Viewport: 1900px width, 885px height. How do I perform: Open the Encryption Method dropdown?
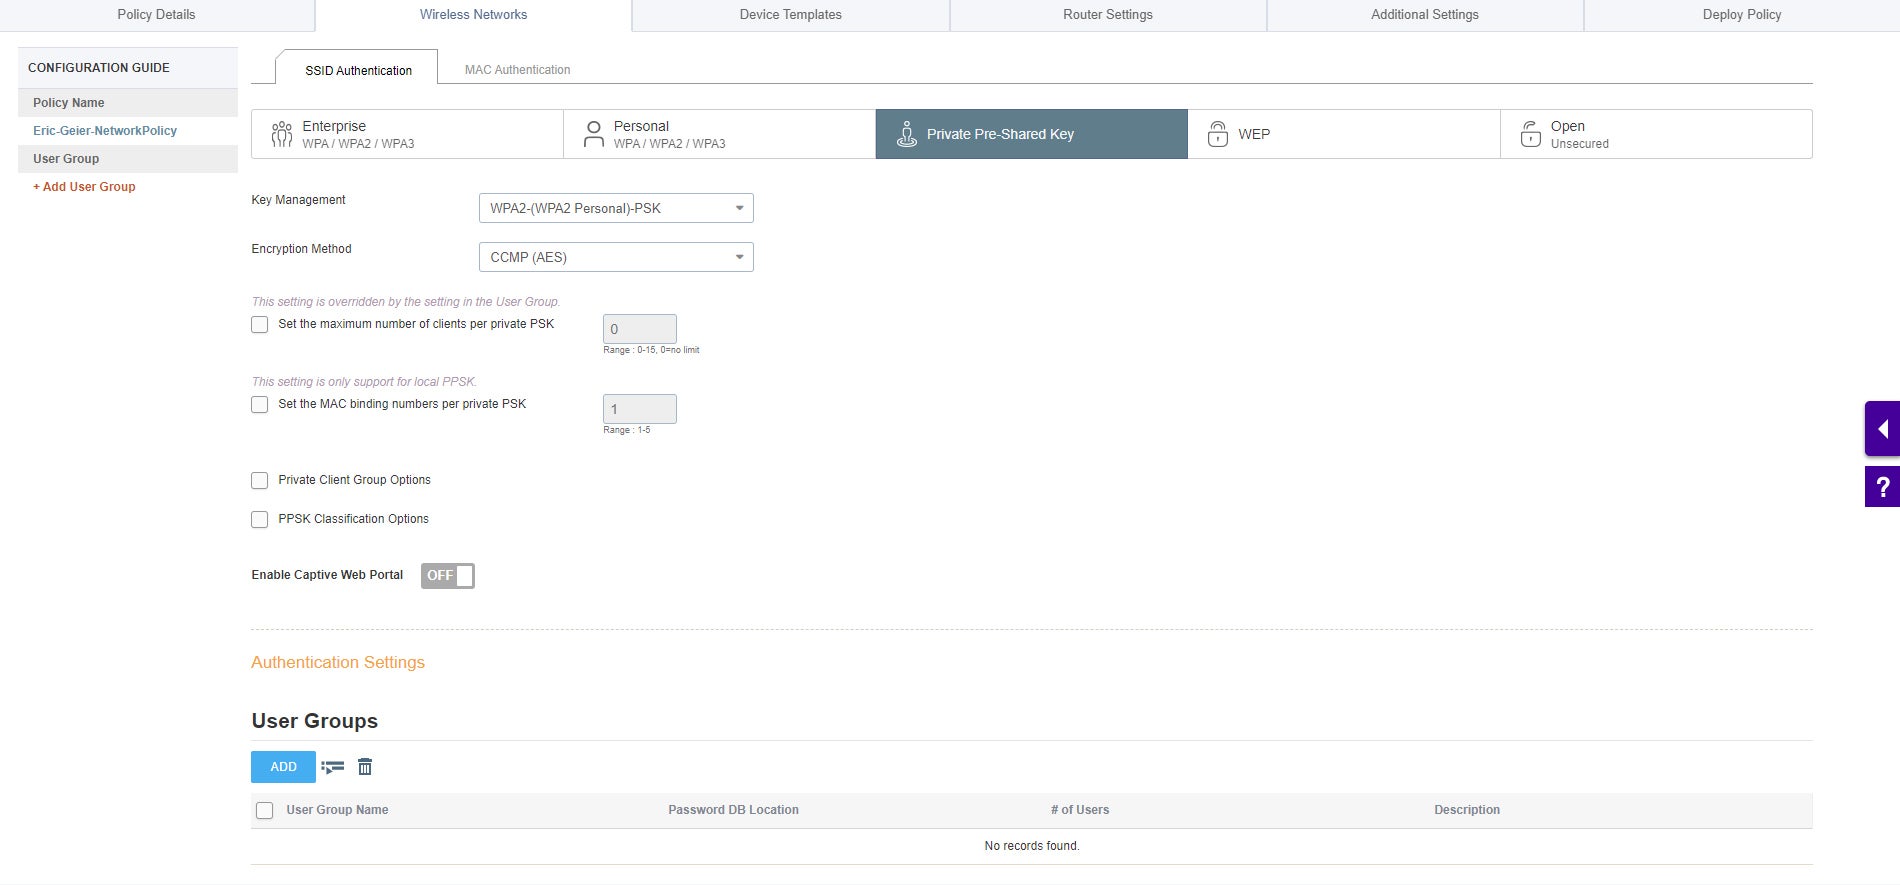coord(616,257)
